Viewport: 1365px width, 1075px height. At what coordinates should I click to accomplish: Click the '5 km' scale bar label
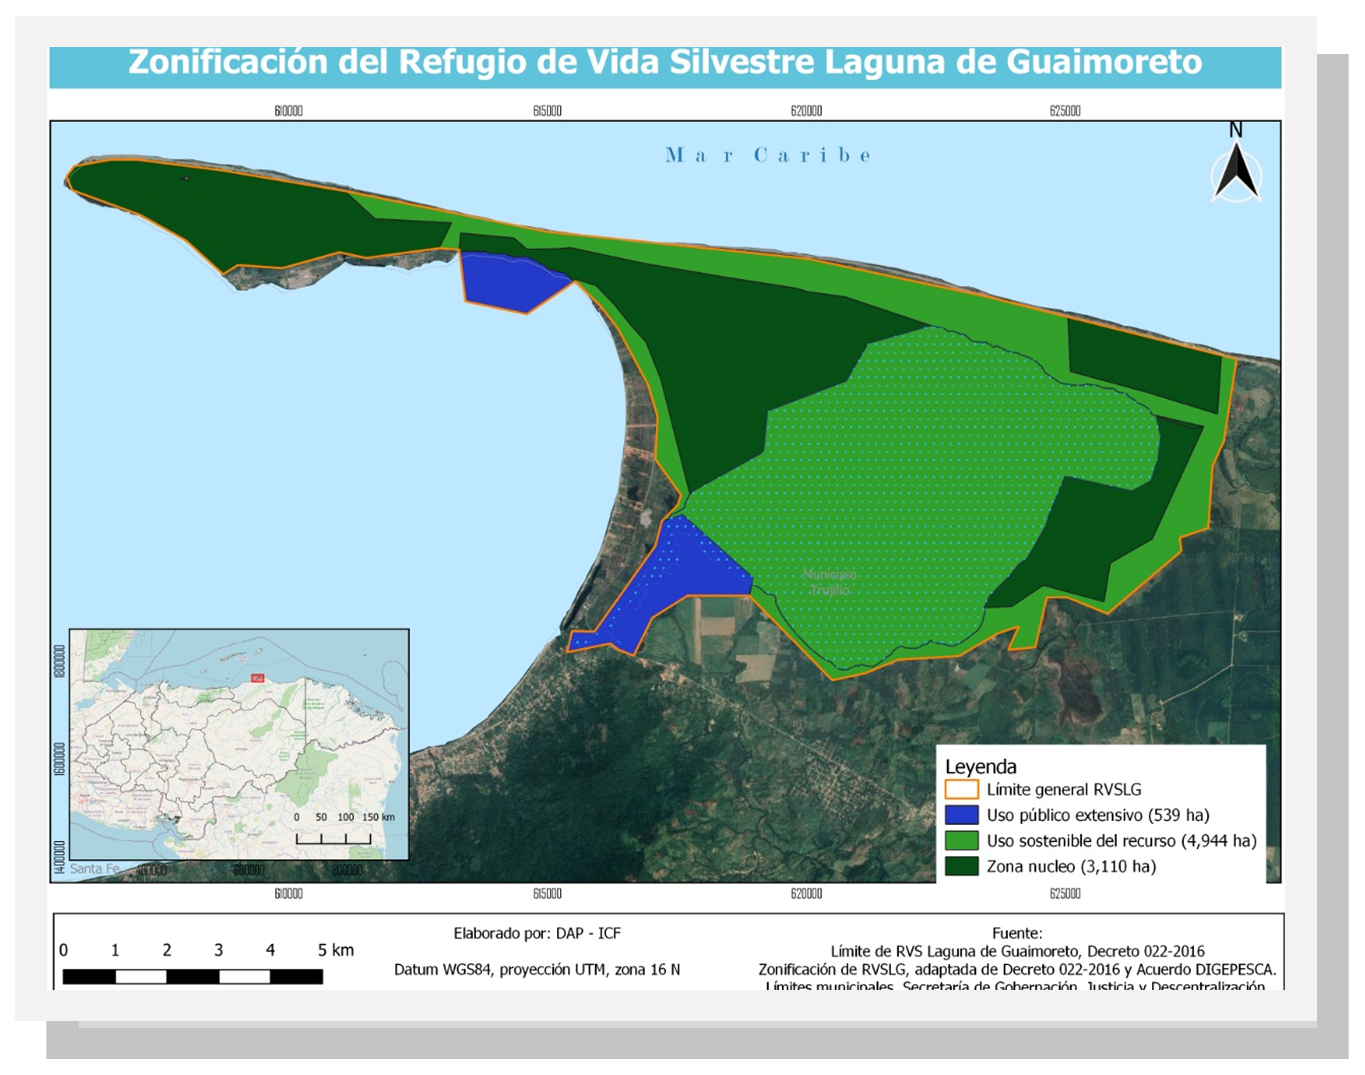pyautogui.click(x=336, y=950)
